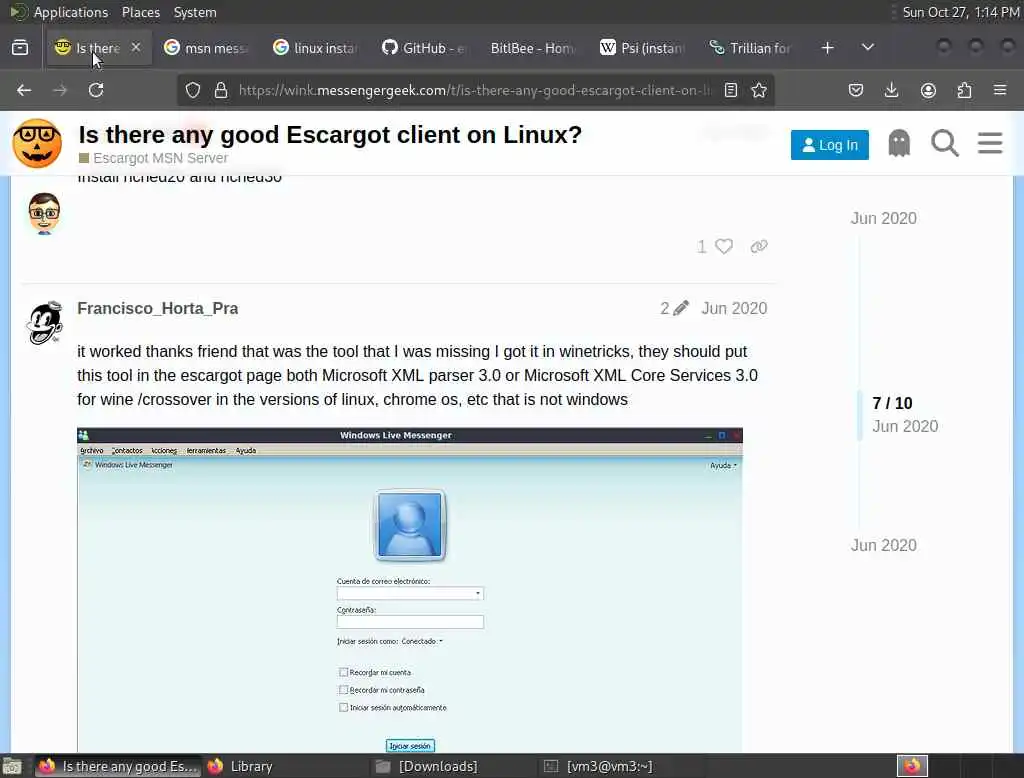
Task: Click glasses-wearing user avatar
Action: pyautogui.click(x=44, y=214)
